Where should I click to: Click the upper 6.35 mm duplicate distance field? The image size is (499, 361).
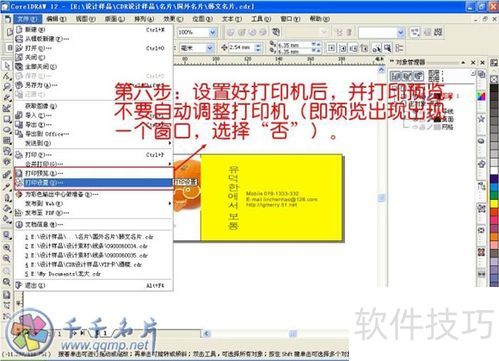click(x=294, y=45)
